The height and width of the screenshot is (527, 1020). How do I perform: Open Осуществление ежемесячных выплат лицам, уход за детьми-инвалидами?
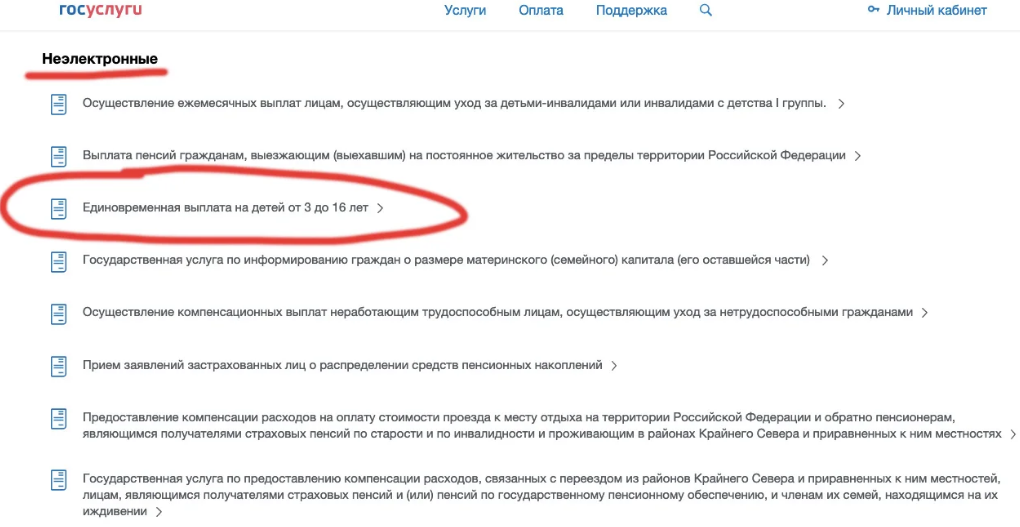[455, 103]
